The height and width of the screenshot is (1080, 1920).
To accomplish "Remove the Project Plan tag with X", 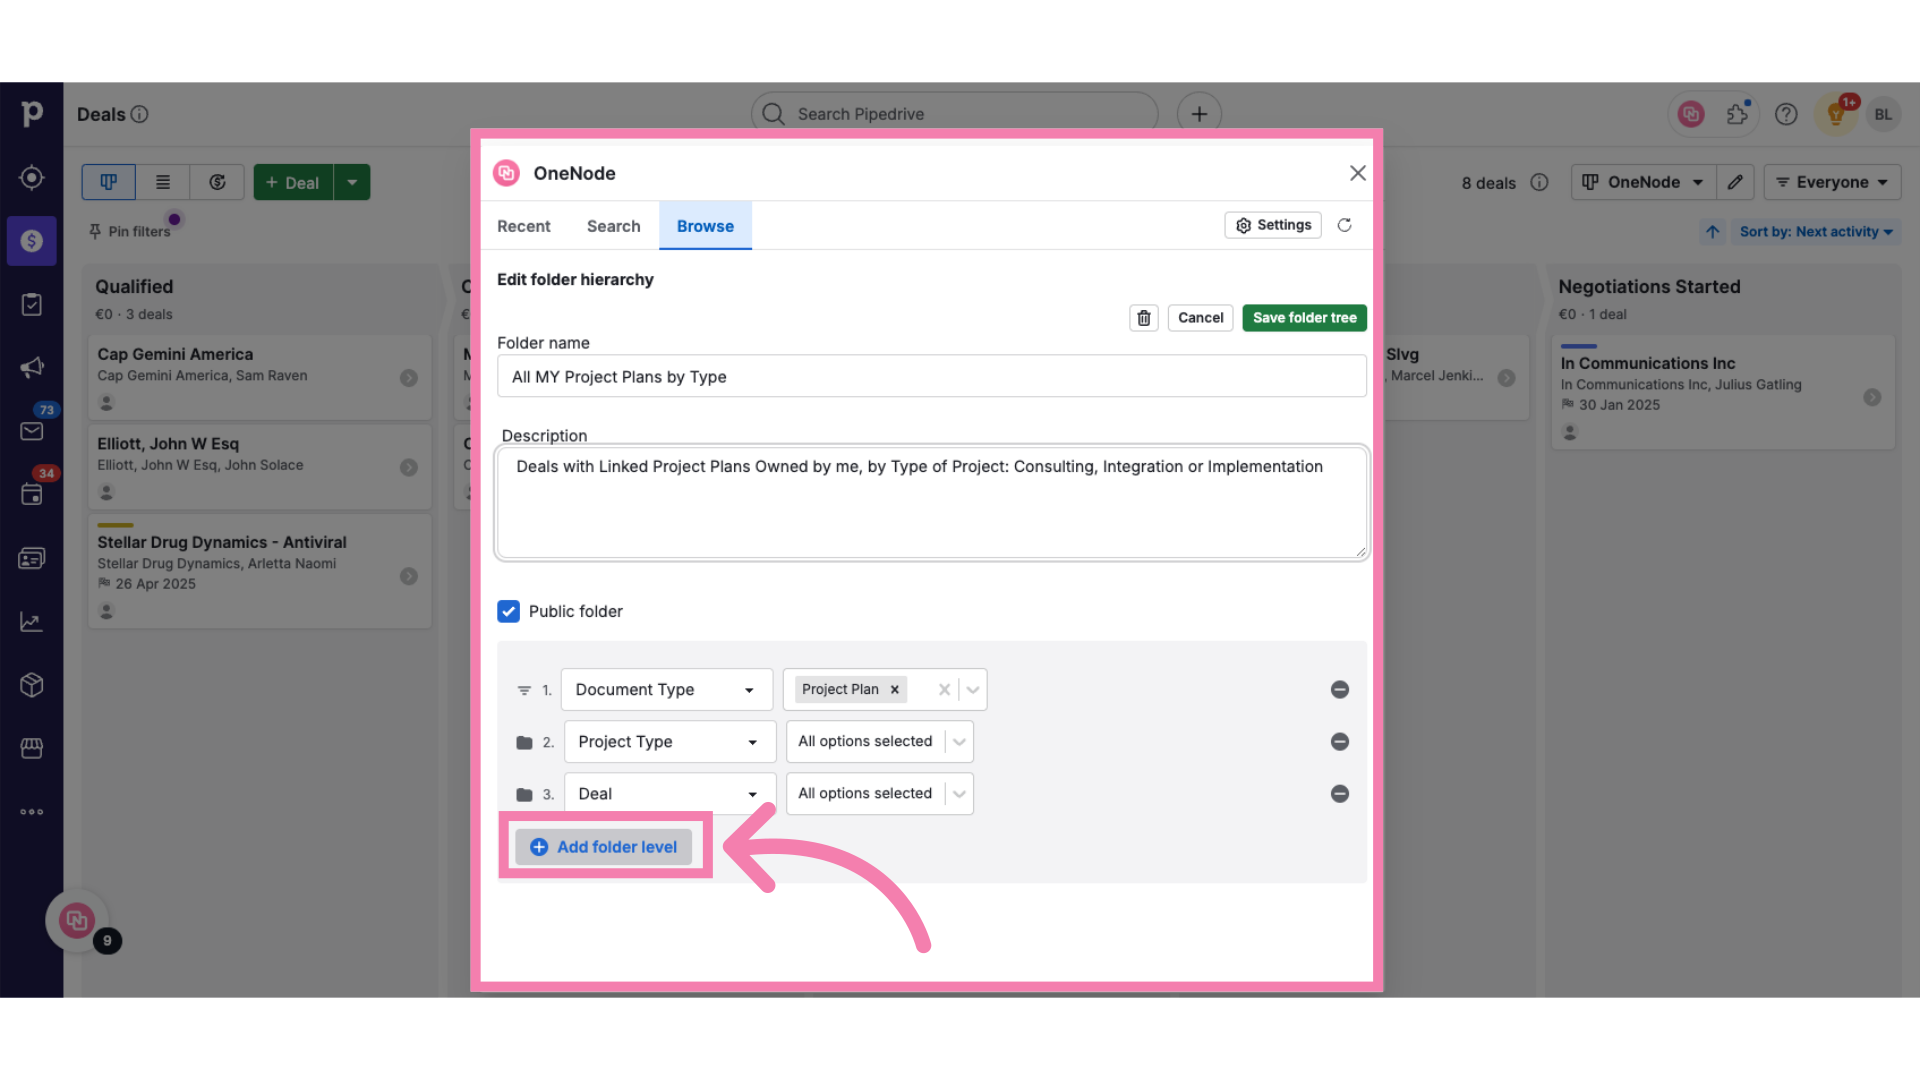I will point(895,688).
